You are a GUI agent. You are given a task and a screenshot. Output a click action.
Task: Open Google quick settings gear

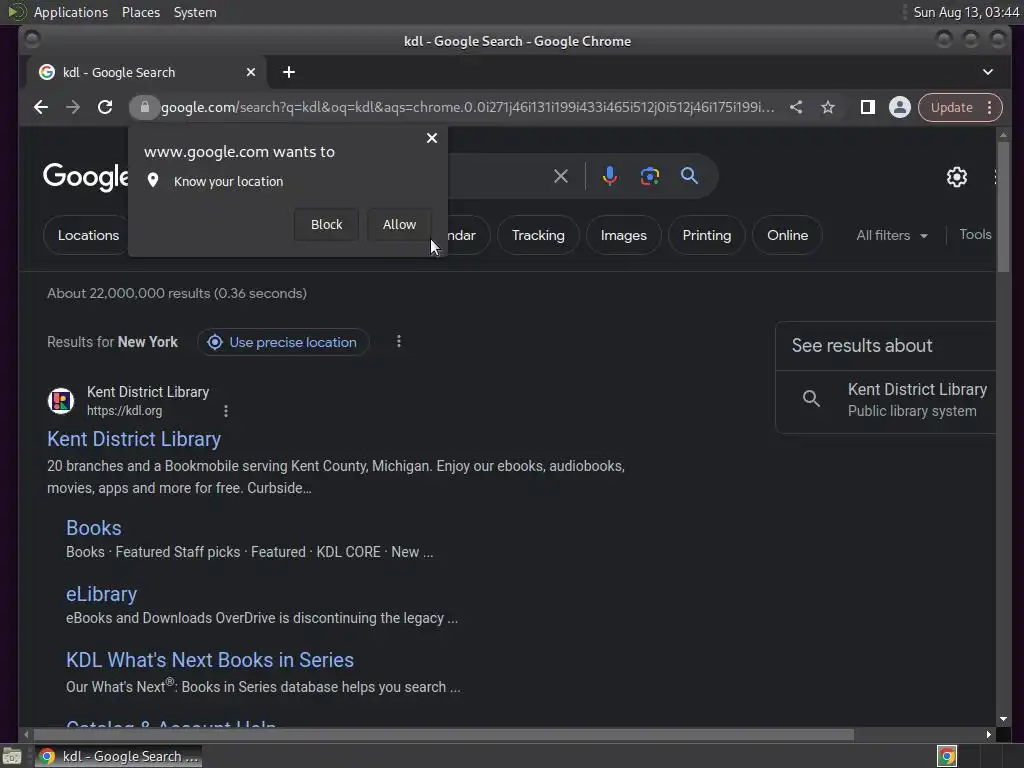pyautogui.click(x=957, y=176)
